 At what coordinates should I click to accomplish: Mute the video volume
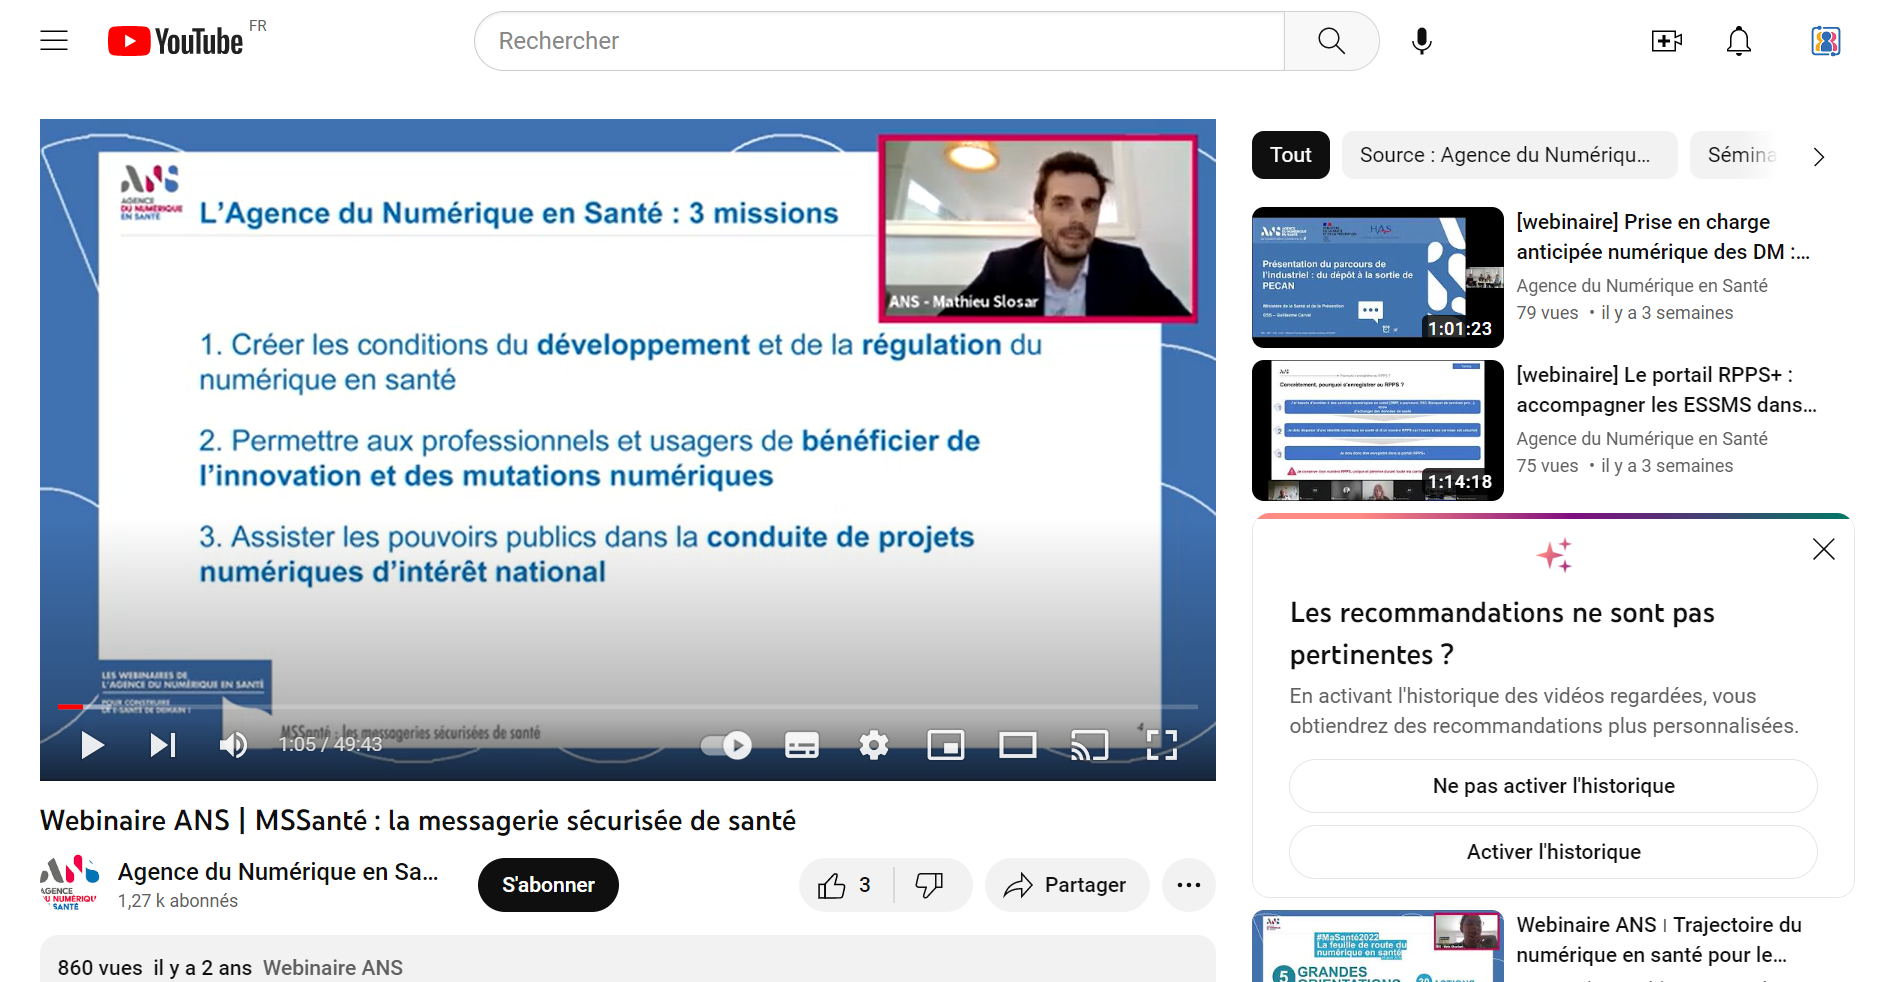pos(233,745)
